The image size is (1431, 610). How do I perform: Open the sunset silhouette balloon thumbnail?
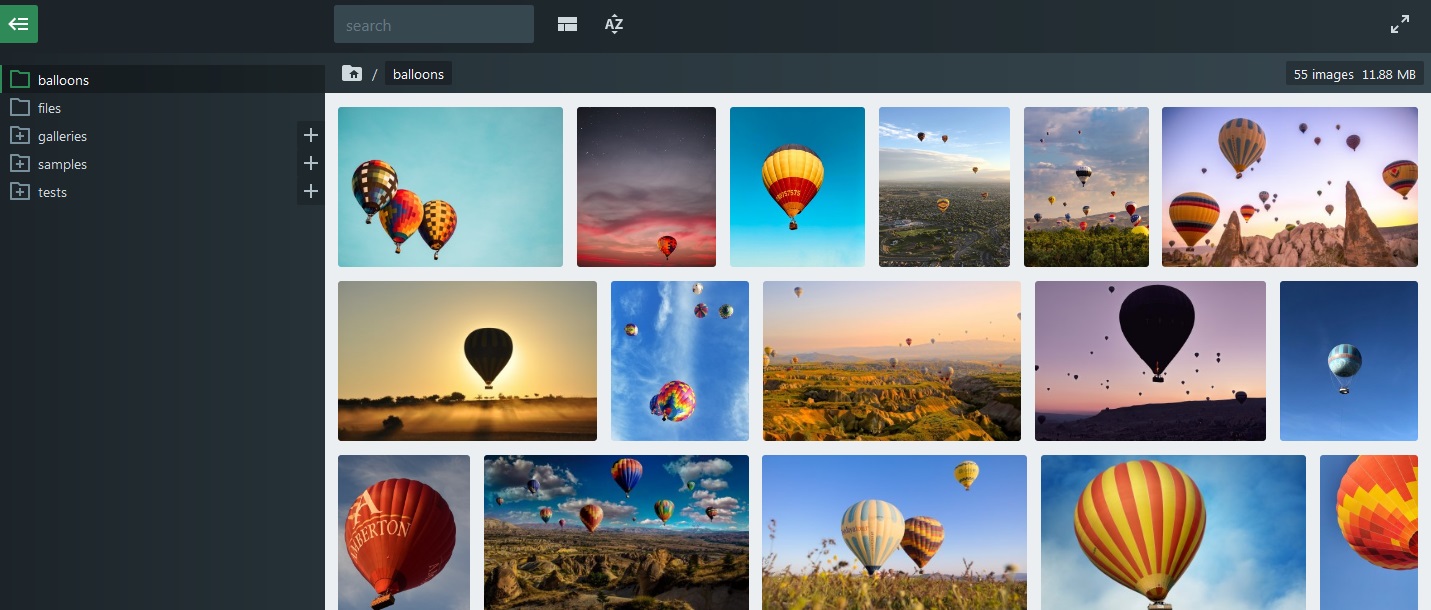click(x=467, y=361)
